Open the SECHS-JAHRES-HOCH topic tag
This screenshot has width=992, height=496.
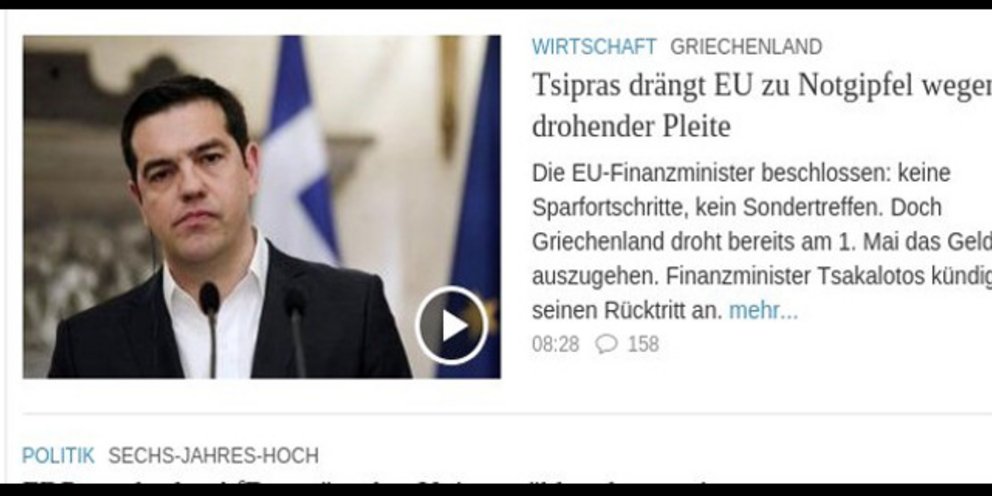click(213, 456)
